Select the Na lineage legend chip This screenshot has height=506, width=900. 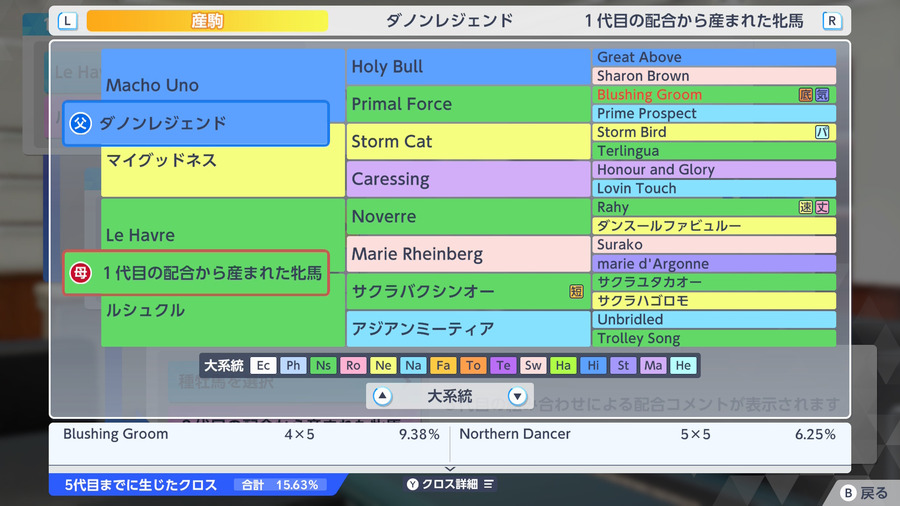click(413, 365)
